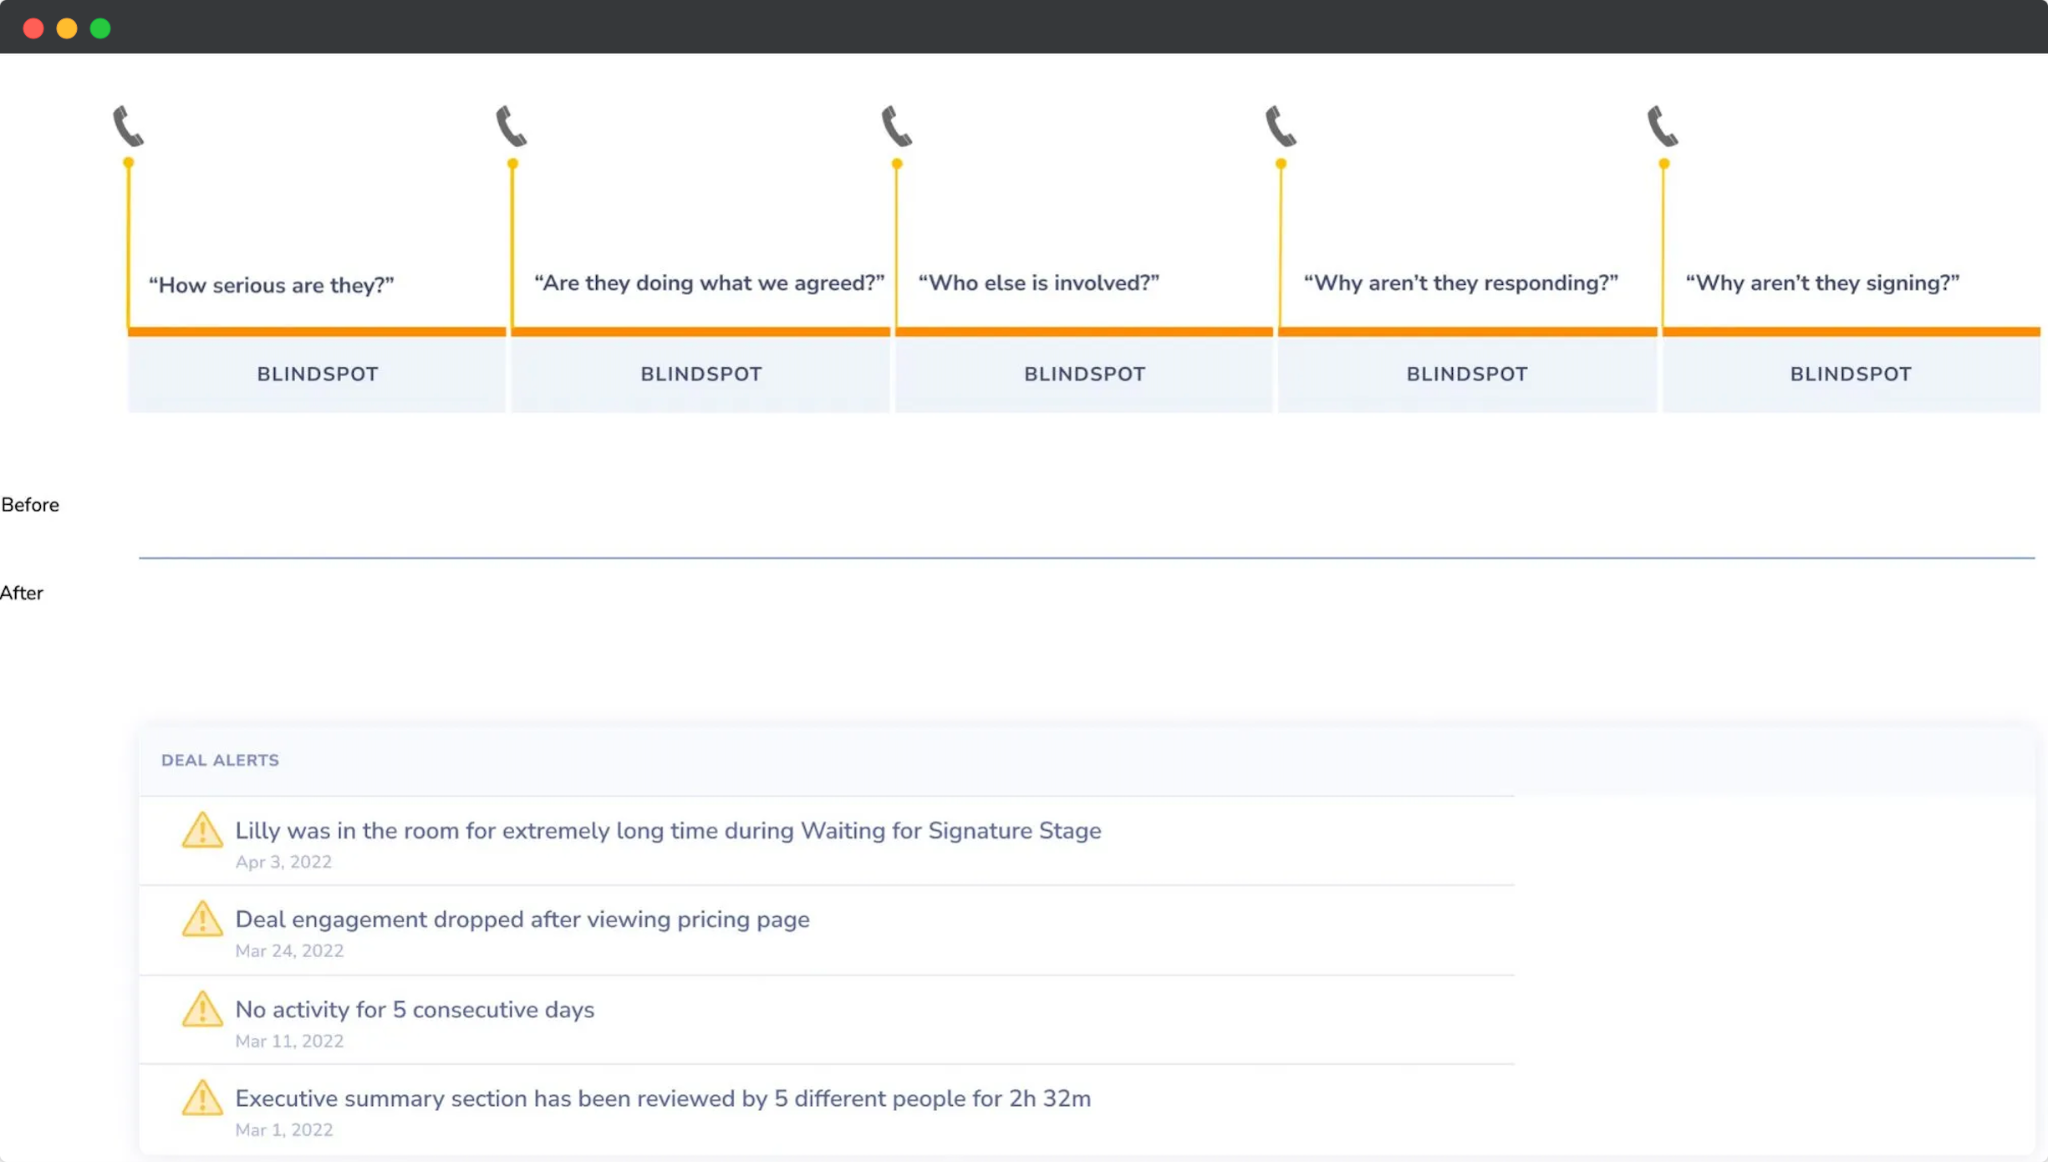Click the warning icon on the executive summary alert

202,1098
